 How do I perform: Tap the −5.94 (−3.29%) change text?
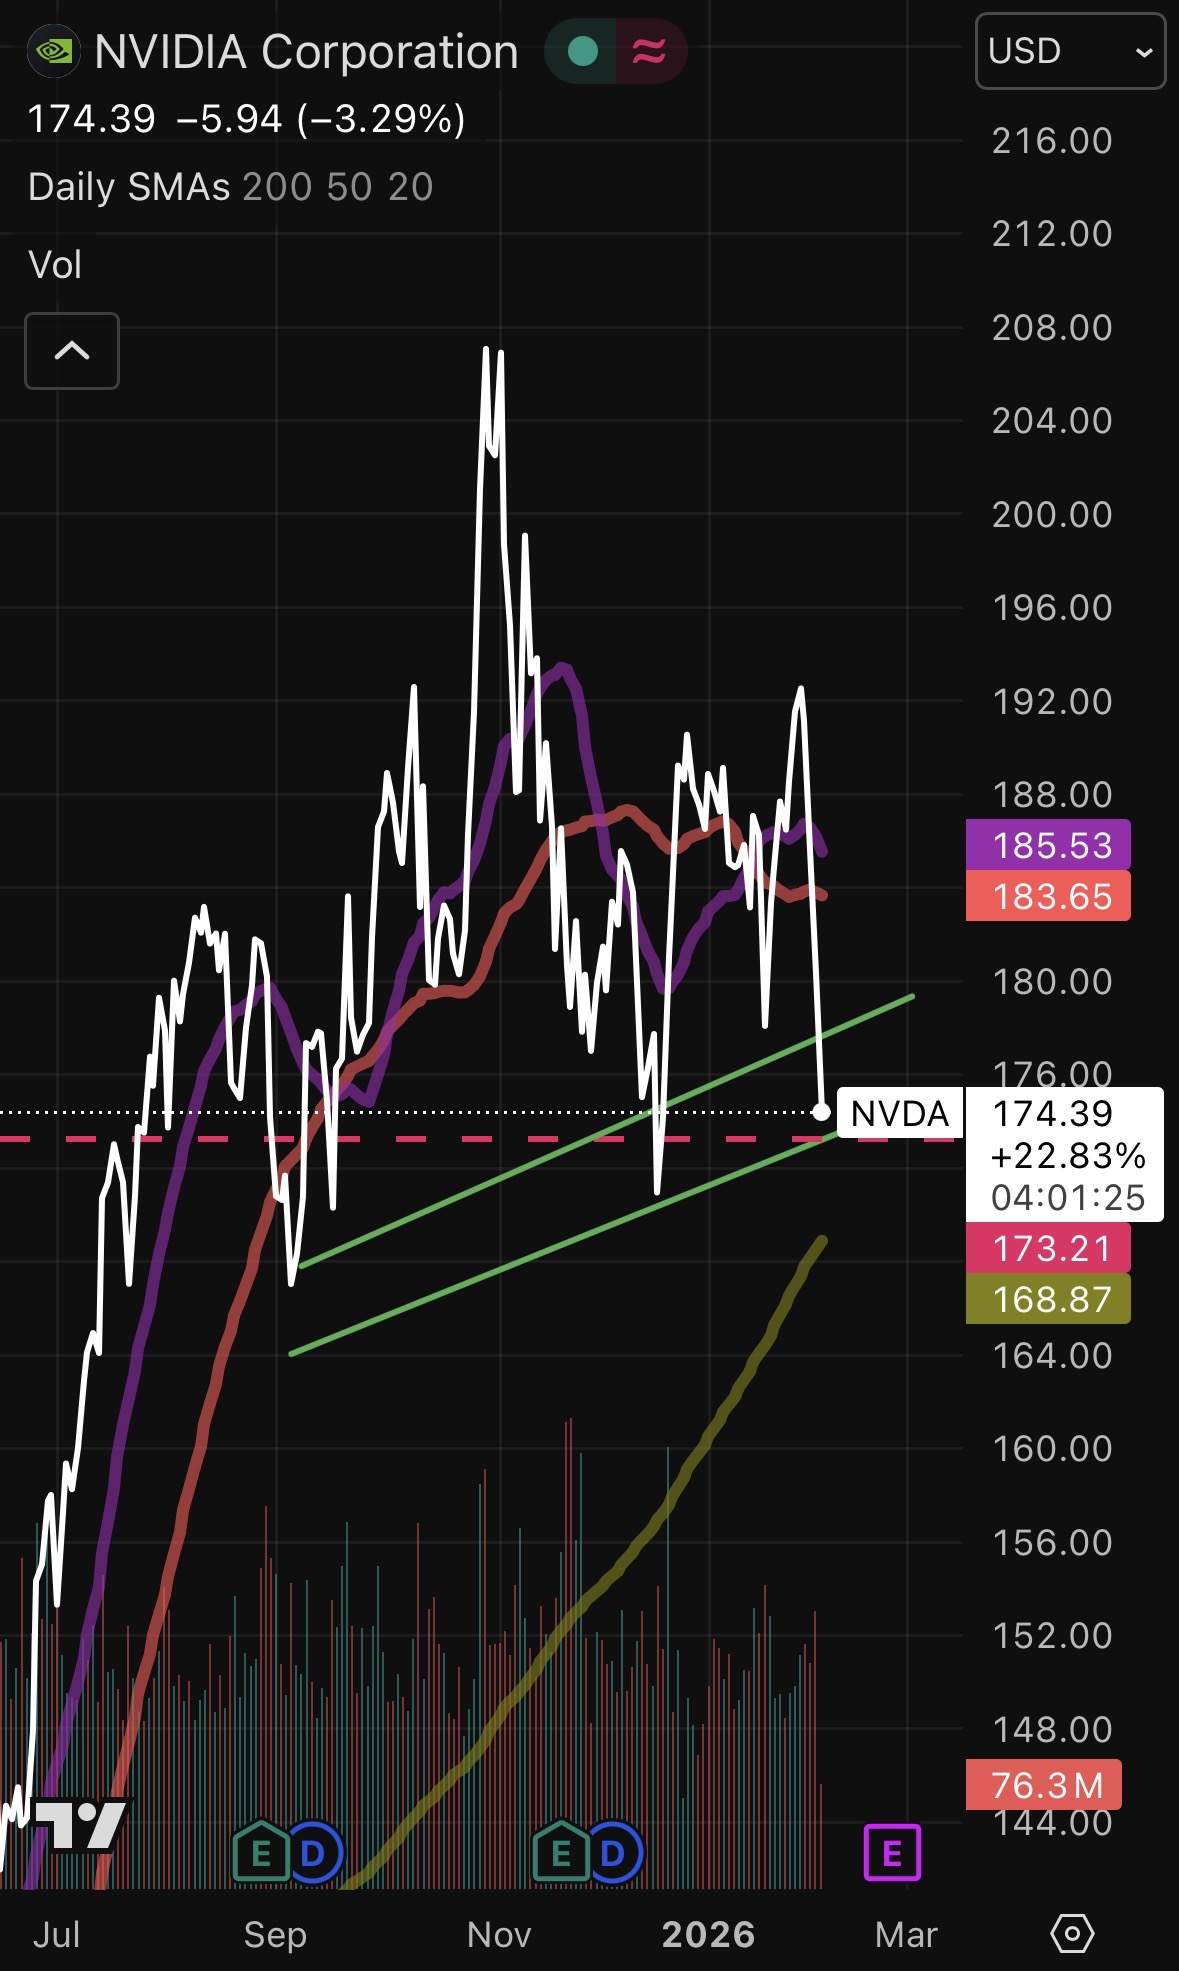tap(321, 119)
